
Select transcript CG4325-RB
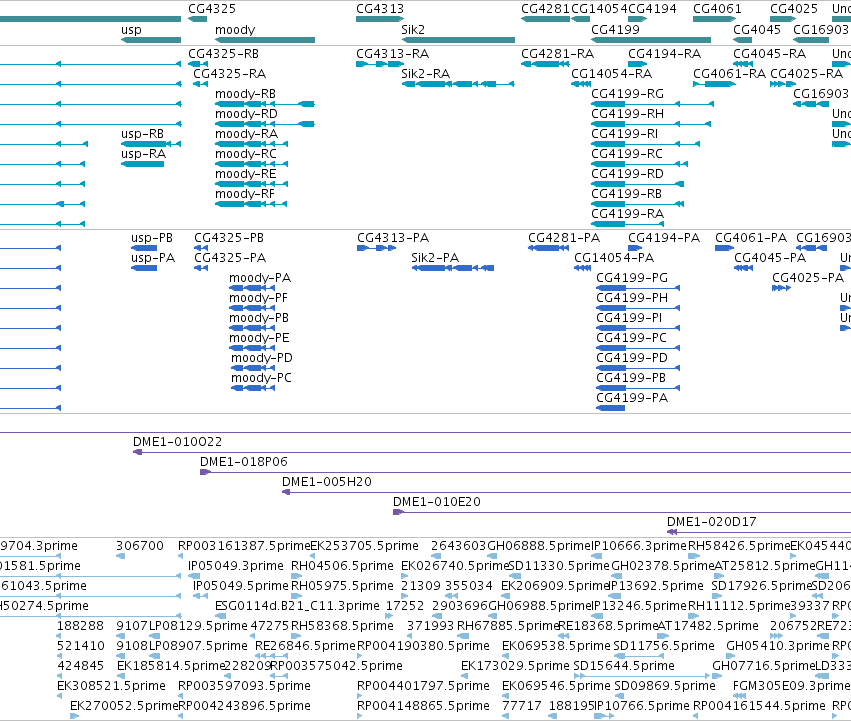coord(224,54)
